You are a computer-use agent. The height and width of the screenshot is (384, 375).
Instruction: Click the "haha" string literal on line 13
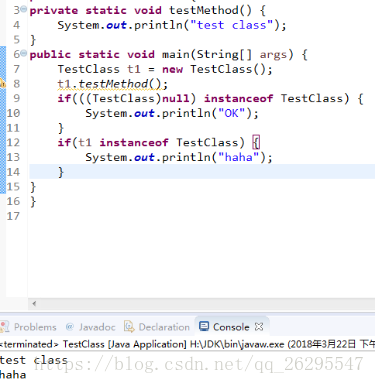pyautogui.click(x=239, y=157)
